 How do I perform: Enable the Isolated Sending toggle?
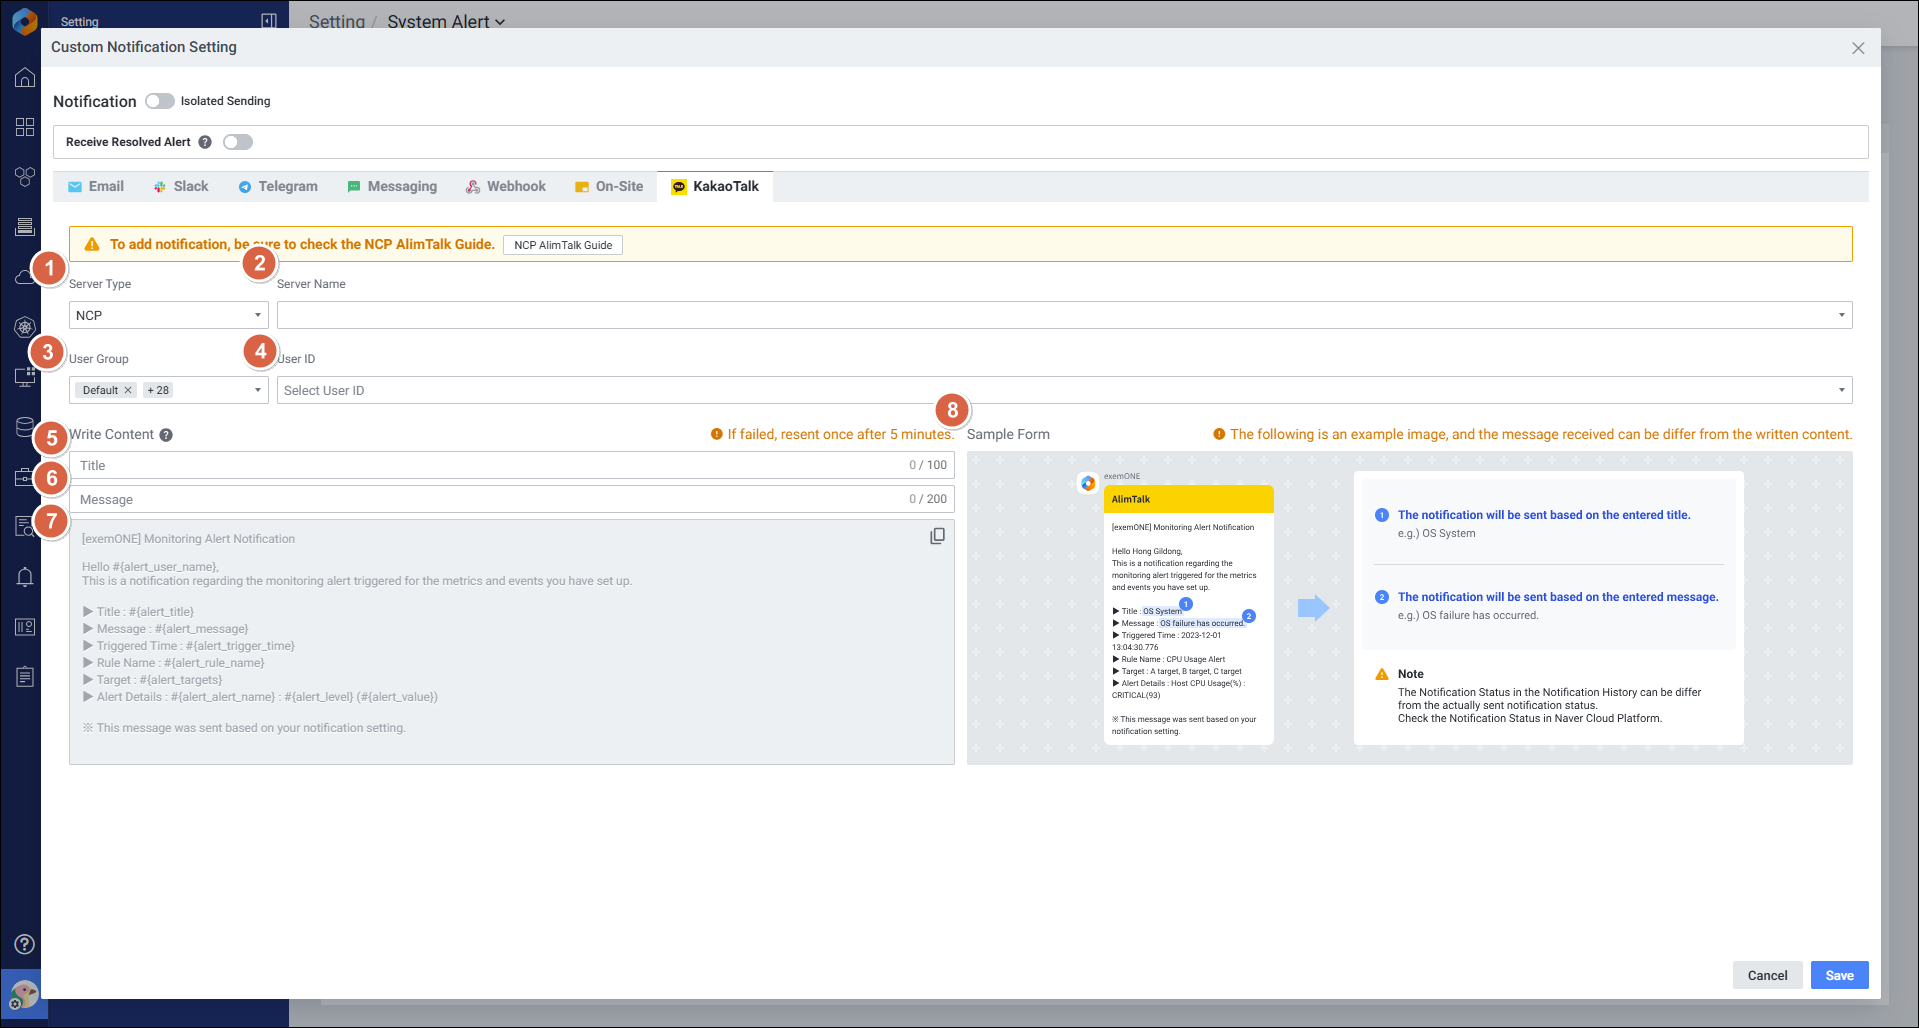160,101
